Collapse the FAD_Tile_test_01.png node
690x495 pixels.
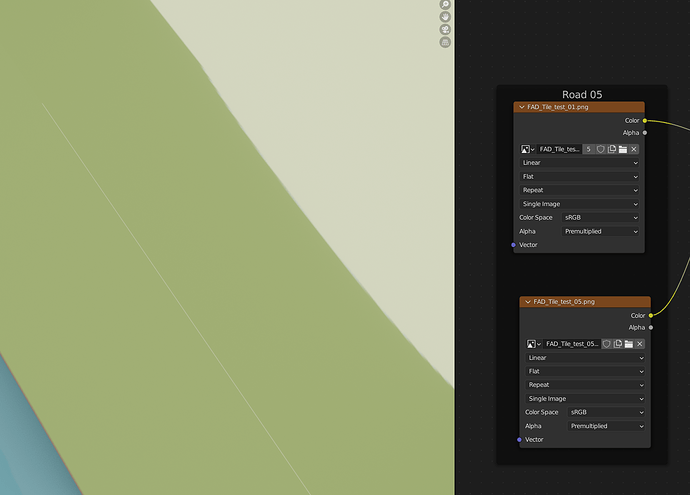click(522, 107)
